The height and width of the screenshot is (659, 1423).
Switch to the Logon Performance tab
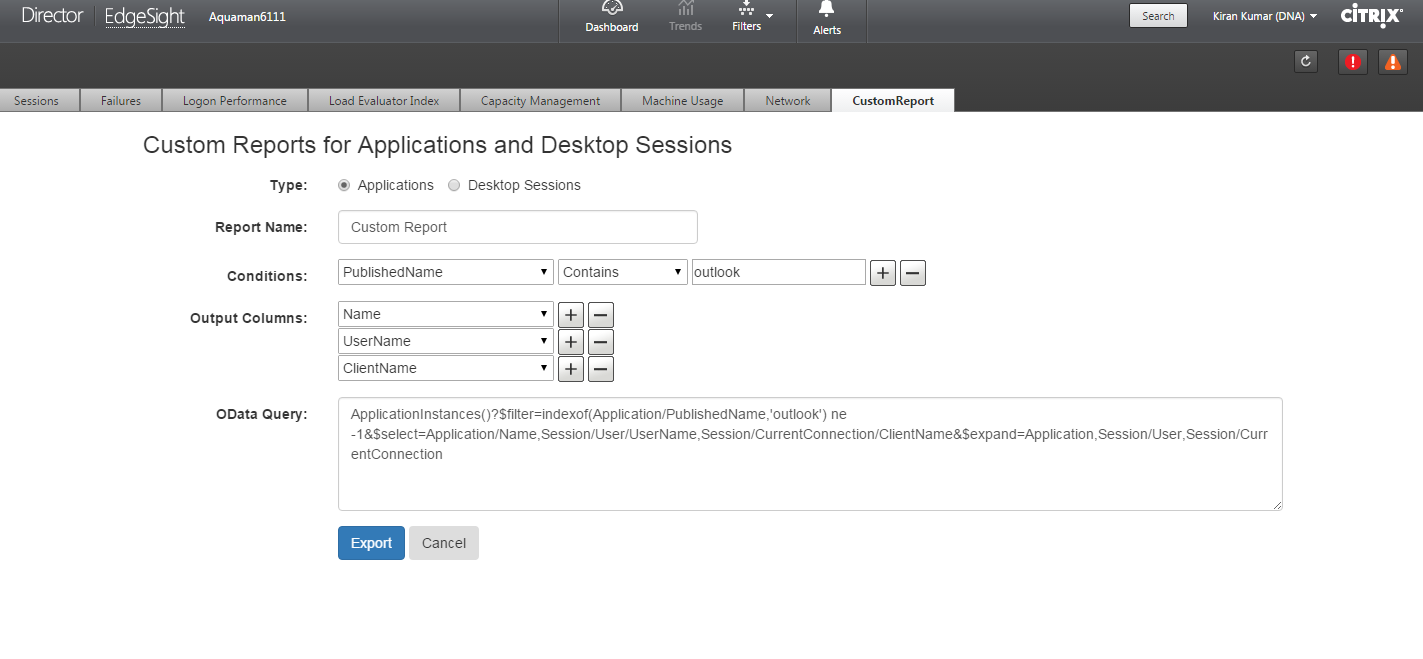point(234,101)
